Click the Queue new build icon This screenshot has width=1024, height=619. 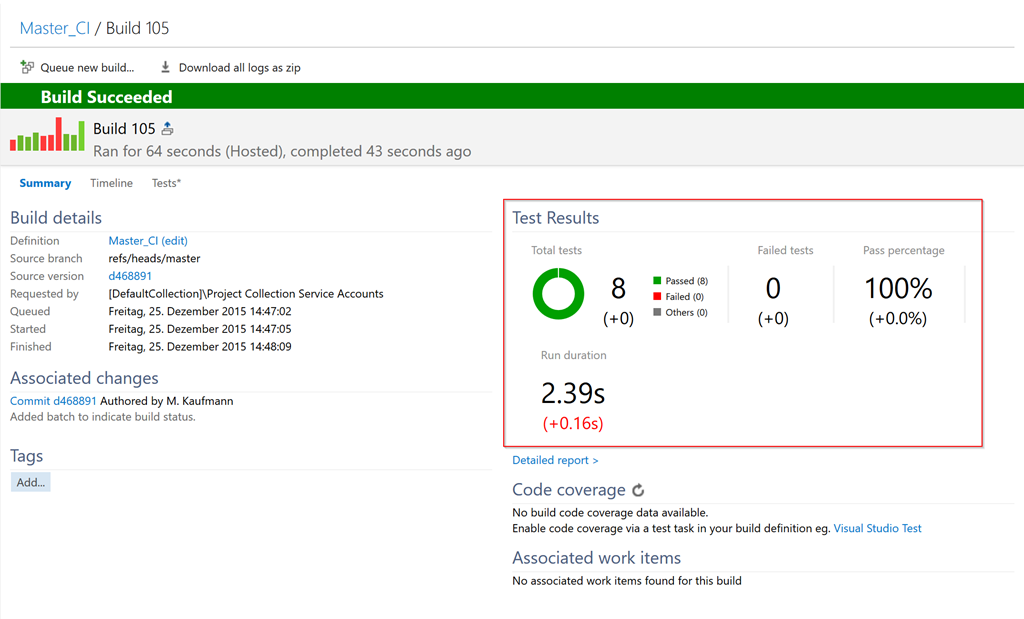(27, 68)
